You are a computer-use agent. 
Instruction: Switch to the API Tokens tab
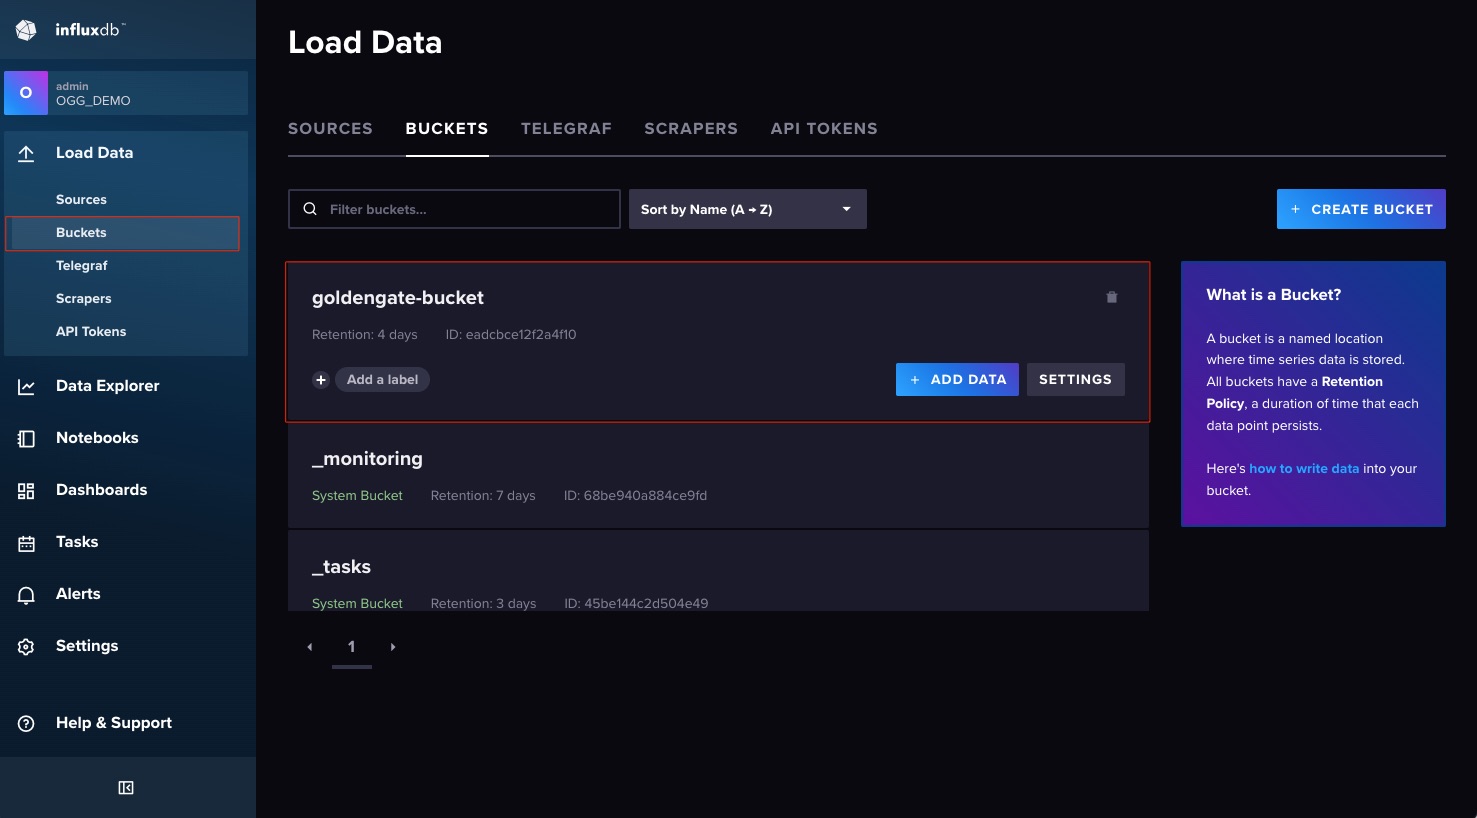point(823,129)
